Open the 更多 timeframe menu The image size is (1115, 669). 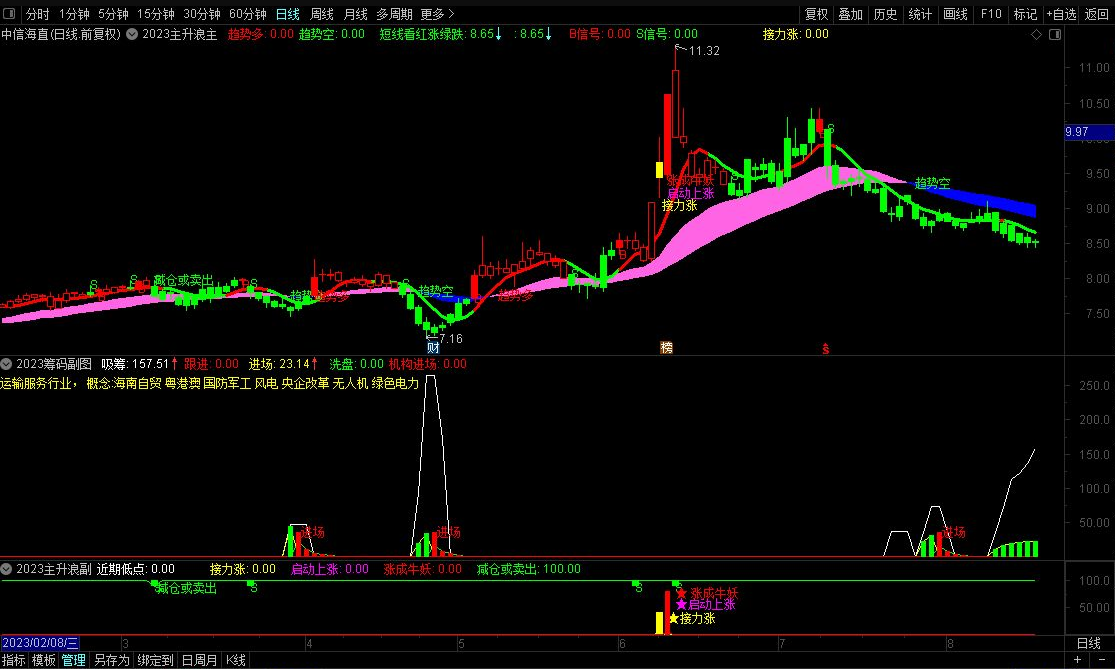[x=437, y=14]
